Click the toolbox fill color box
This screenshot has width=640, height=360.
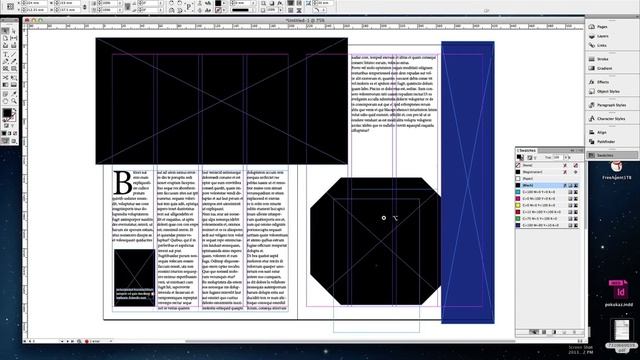(x=7, y=113)
